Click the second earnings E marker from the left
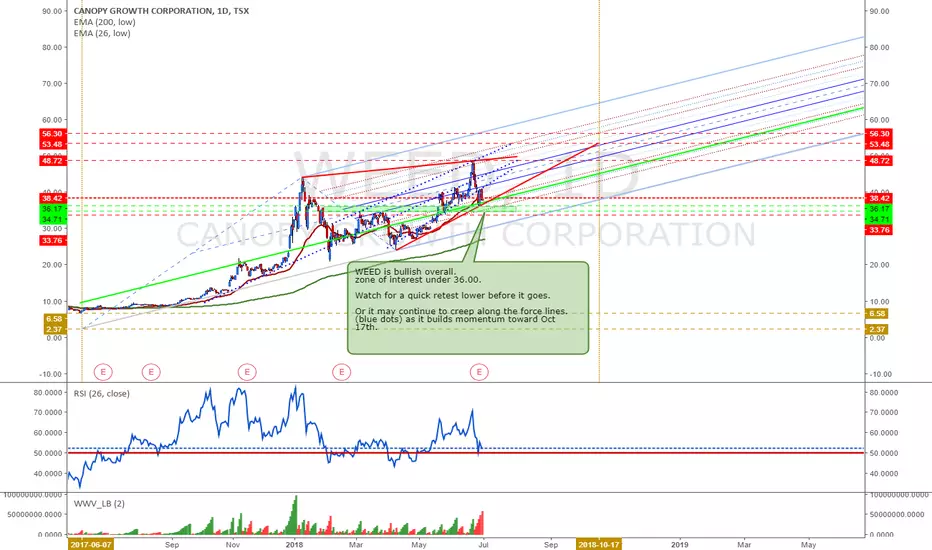Screen dimensions: 932x550 coord(151,372)
